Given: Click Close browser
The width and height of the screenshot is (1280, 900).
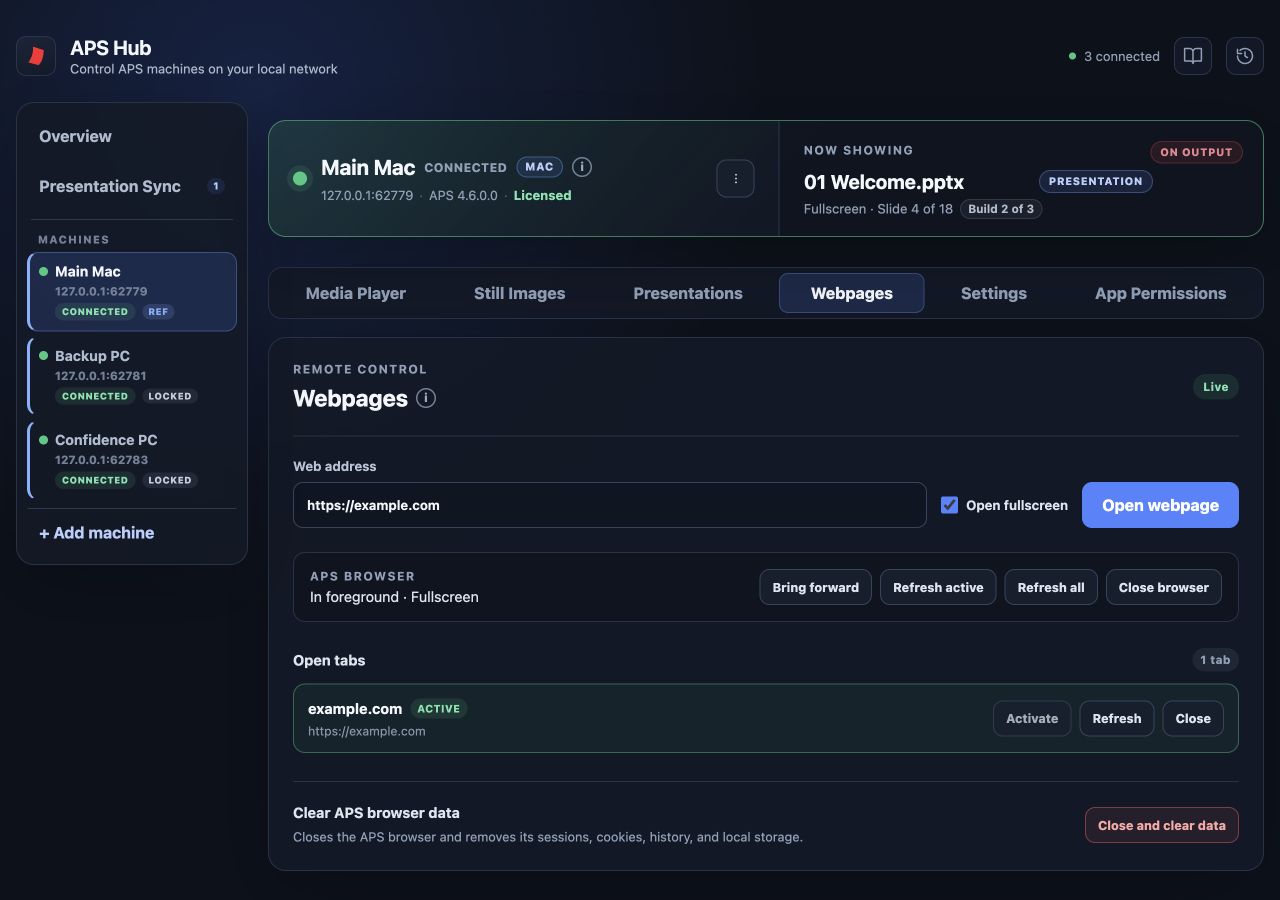Looking at the screenshot, I should 1164,587.
